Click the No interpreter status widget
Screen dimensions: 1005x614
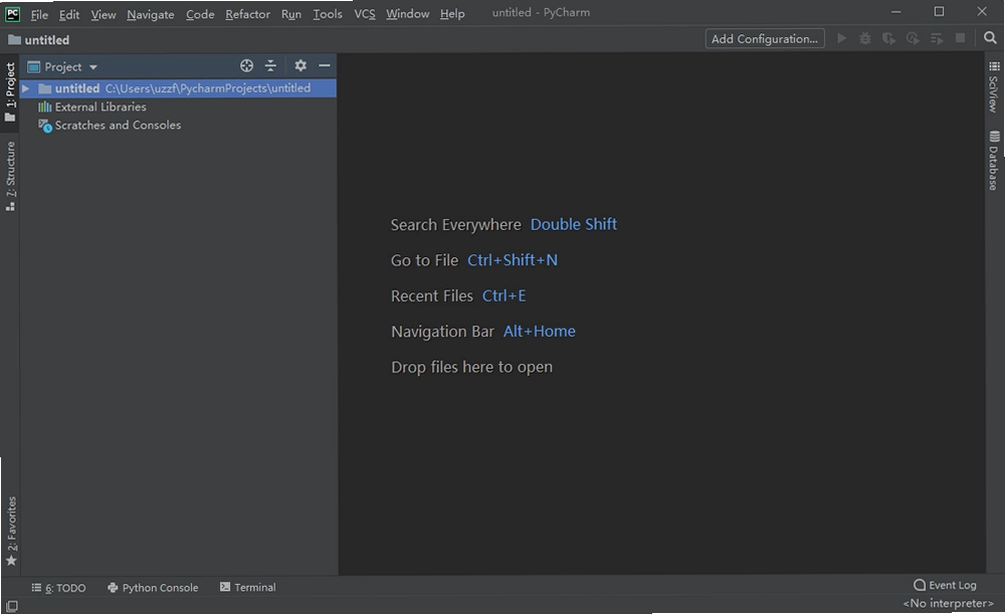948,603
